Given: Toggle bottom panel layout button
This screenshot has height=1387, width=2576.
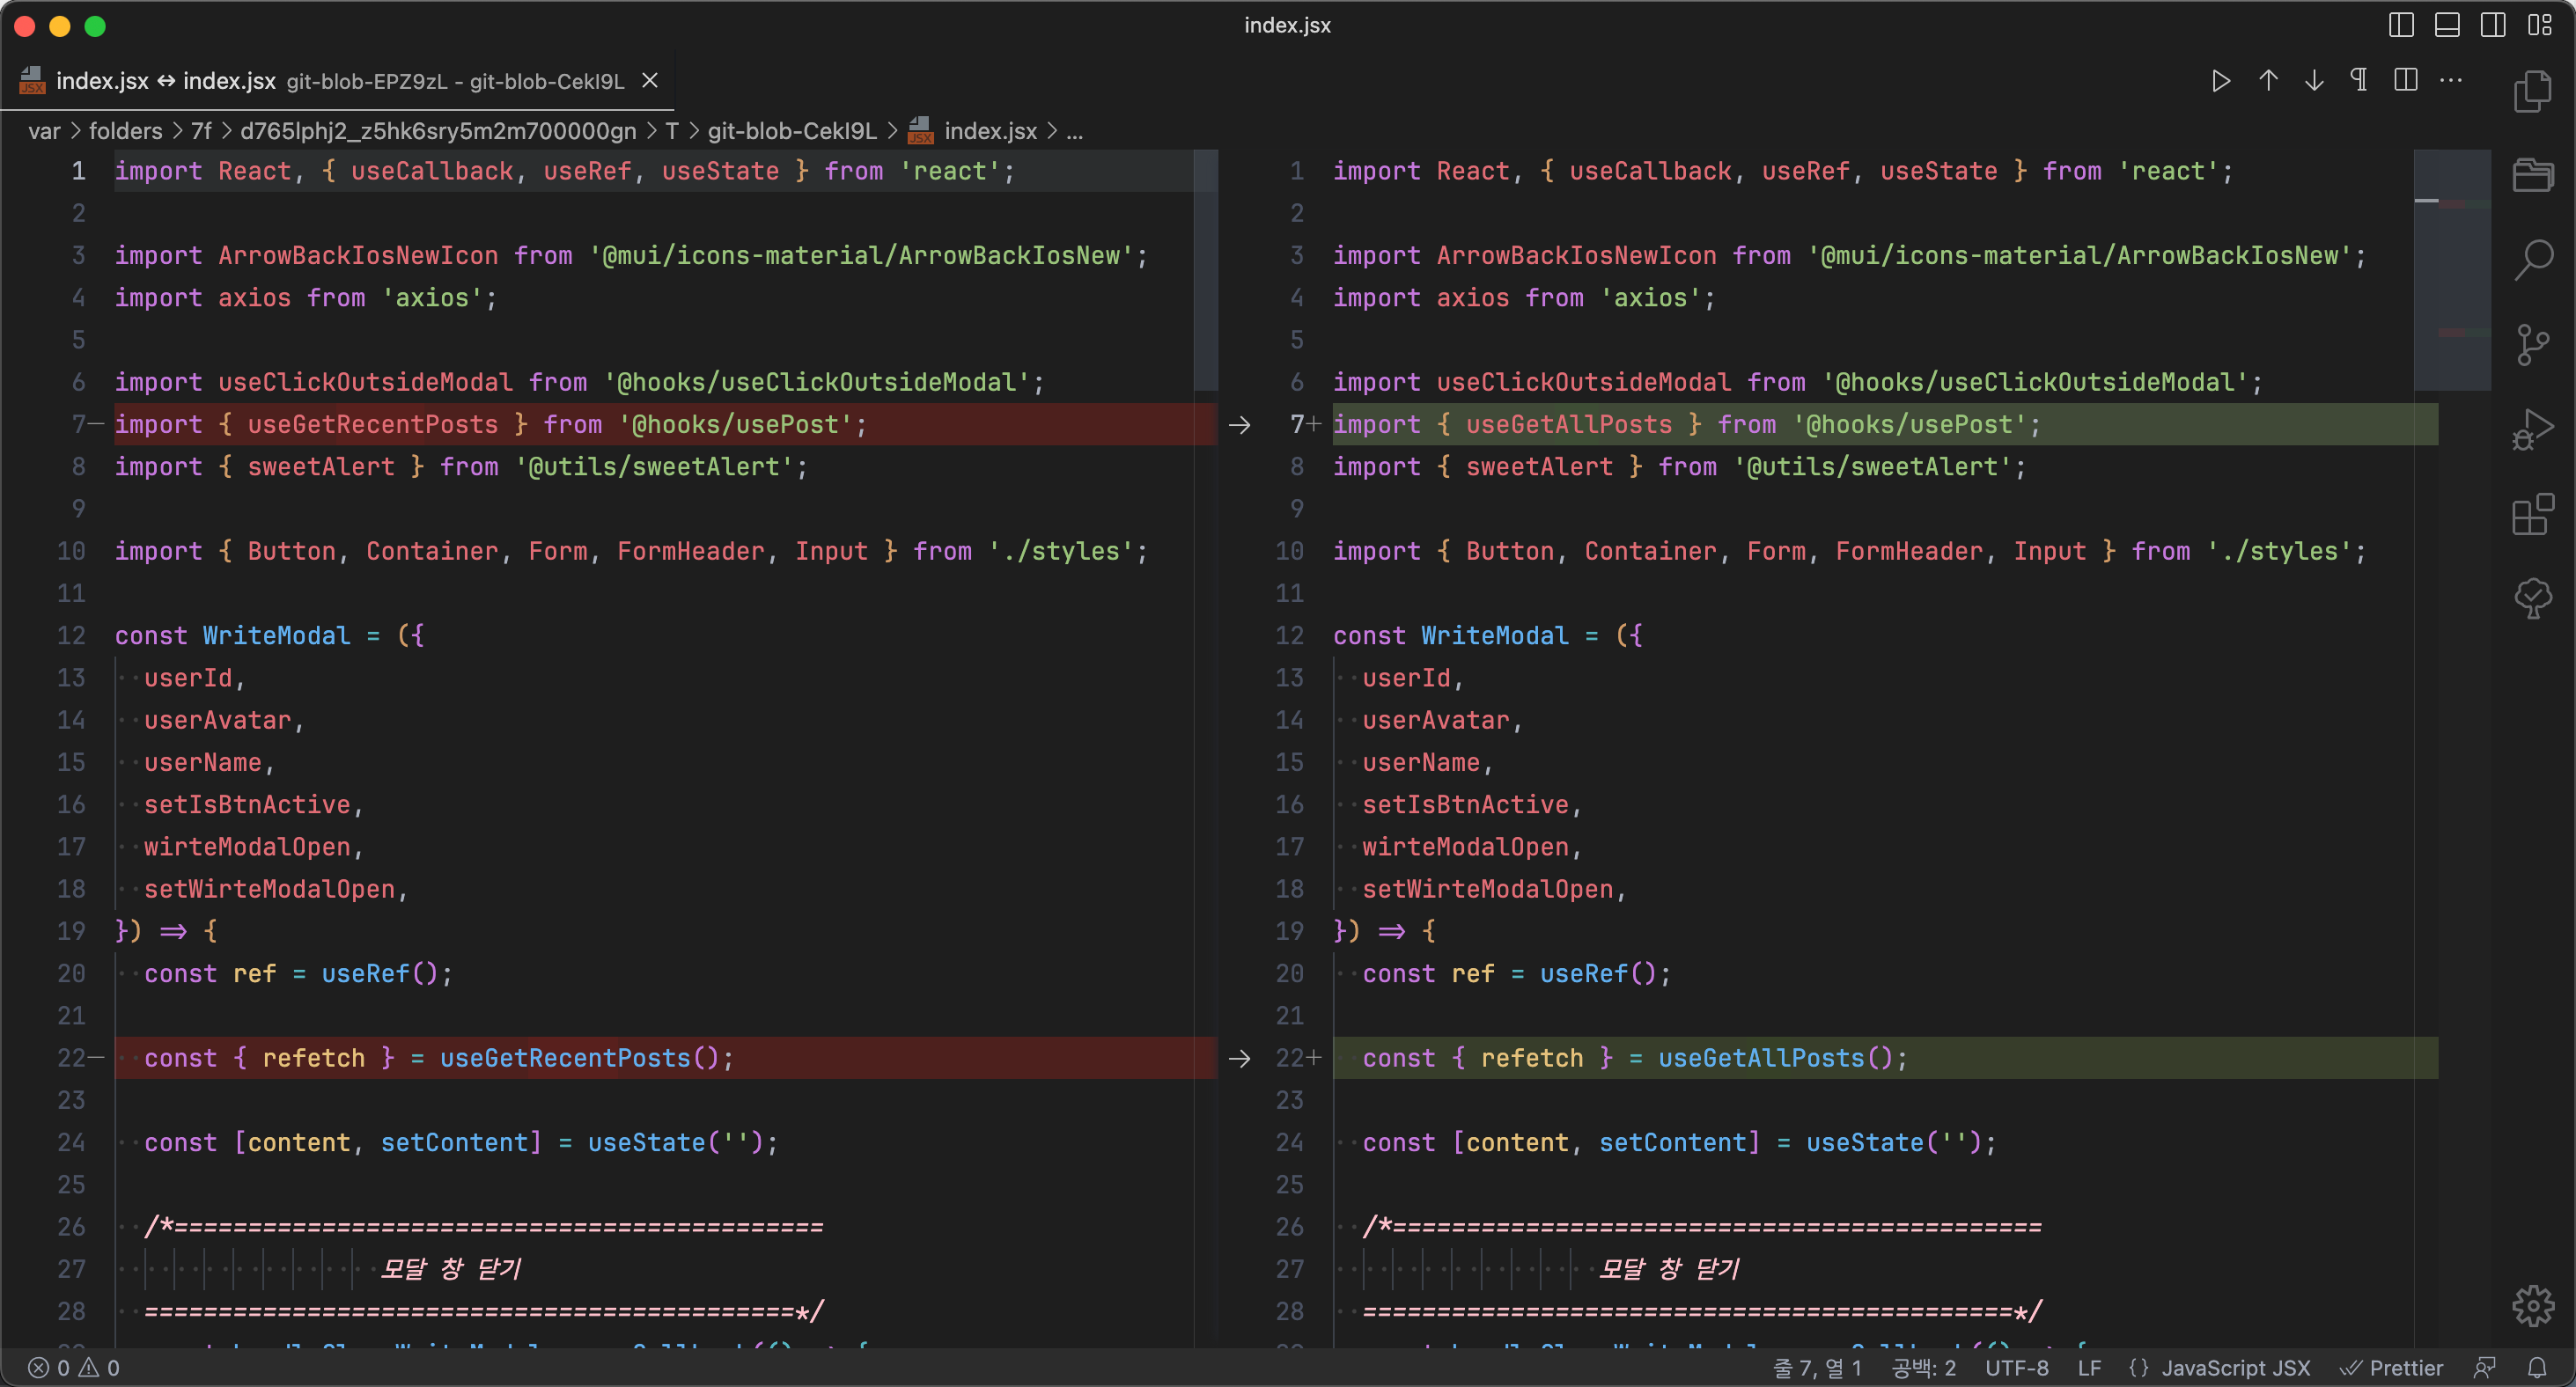Looking at the screenshot, I should pyautogui.click(x=2447, y=25).
